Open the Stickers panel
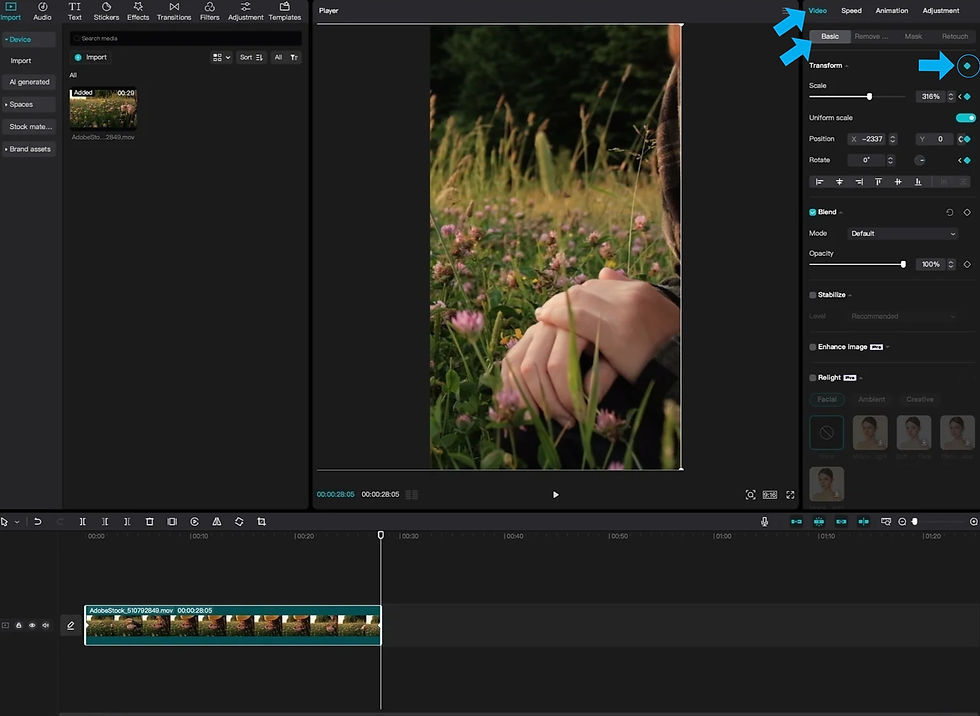The image size is (980, 716). pos(106,10)
